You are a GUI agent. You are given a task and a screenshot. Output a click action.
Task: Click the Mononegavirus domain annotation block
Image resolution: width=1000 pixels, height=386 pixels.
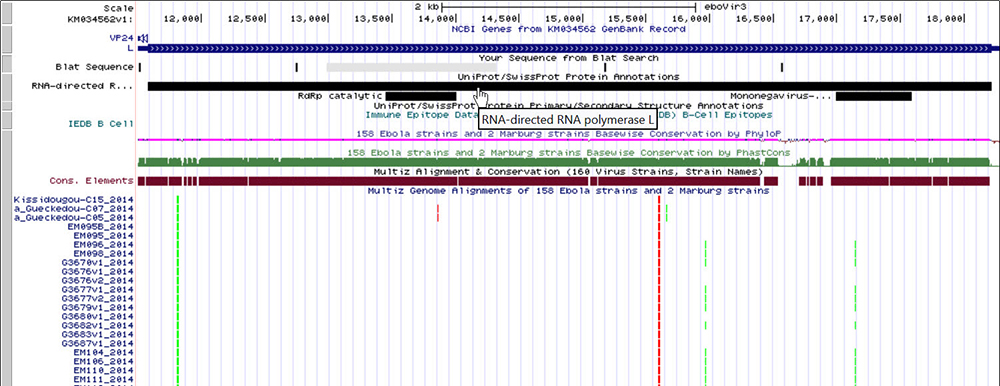click(873, 96)
